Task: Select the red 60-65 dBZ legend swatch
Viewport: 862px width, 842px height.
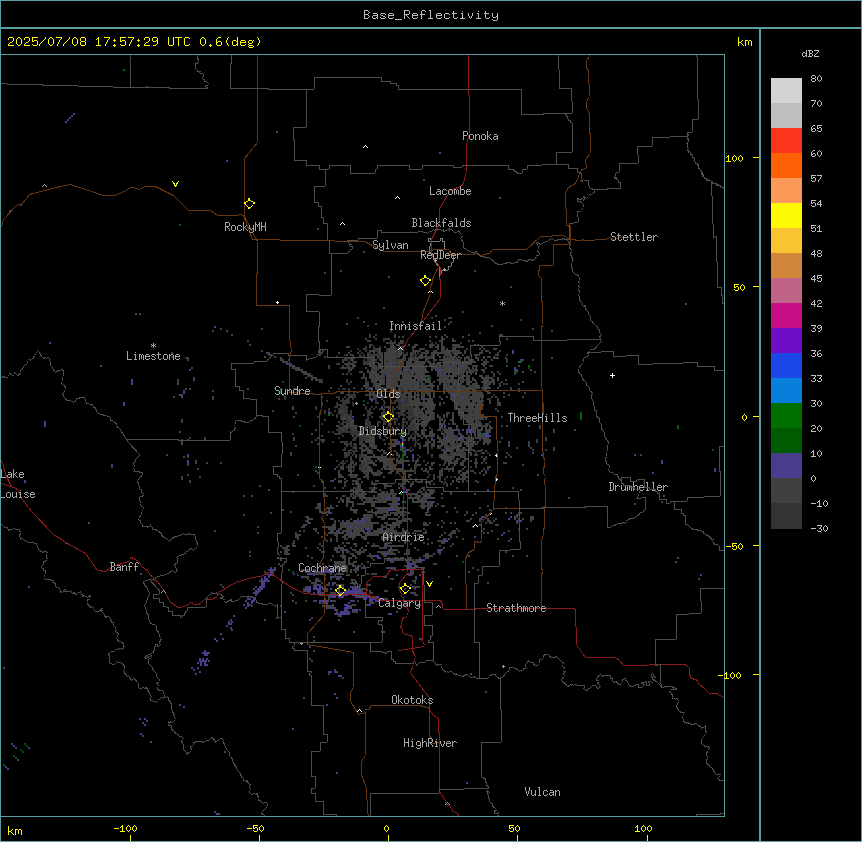Action: (x=786, y=141)
